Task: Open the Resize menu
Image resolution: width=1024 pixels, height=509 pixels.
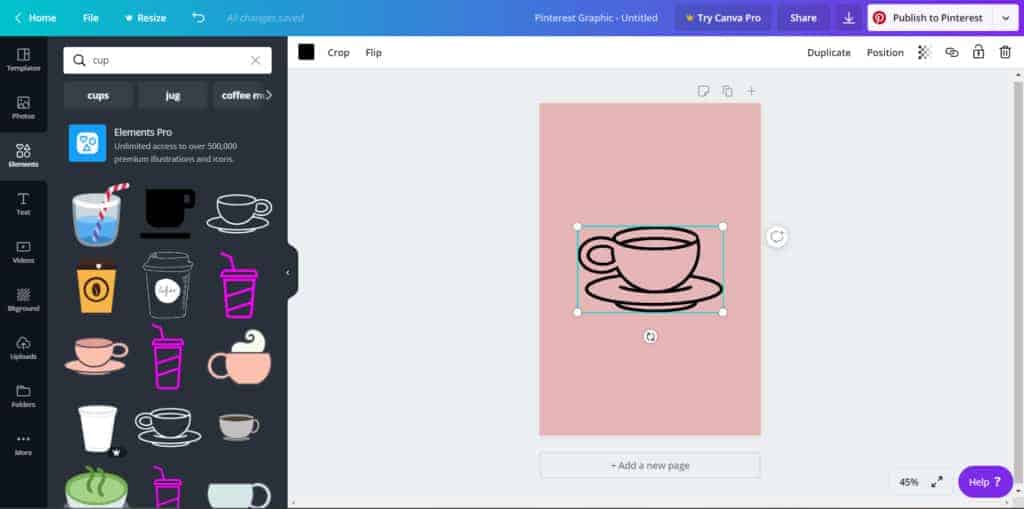Action: point(145,18)
